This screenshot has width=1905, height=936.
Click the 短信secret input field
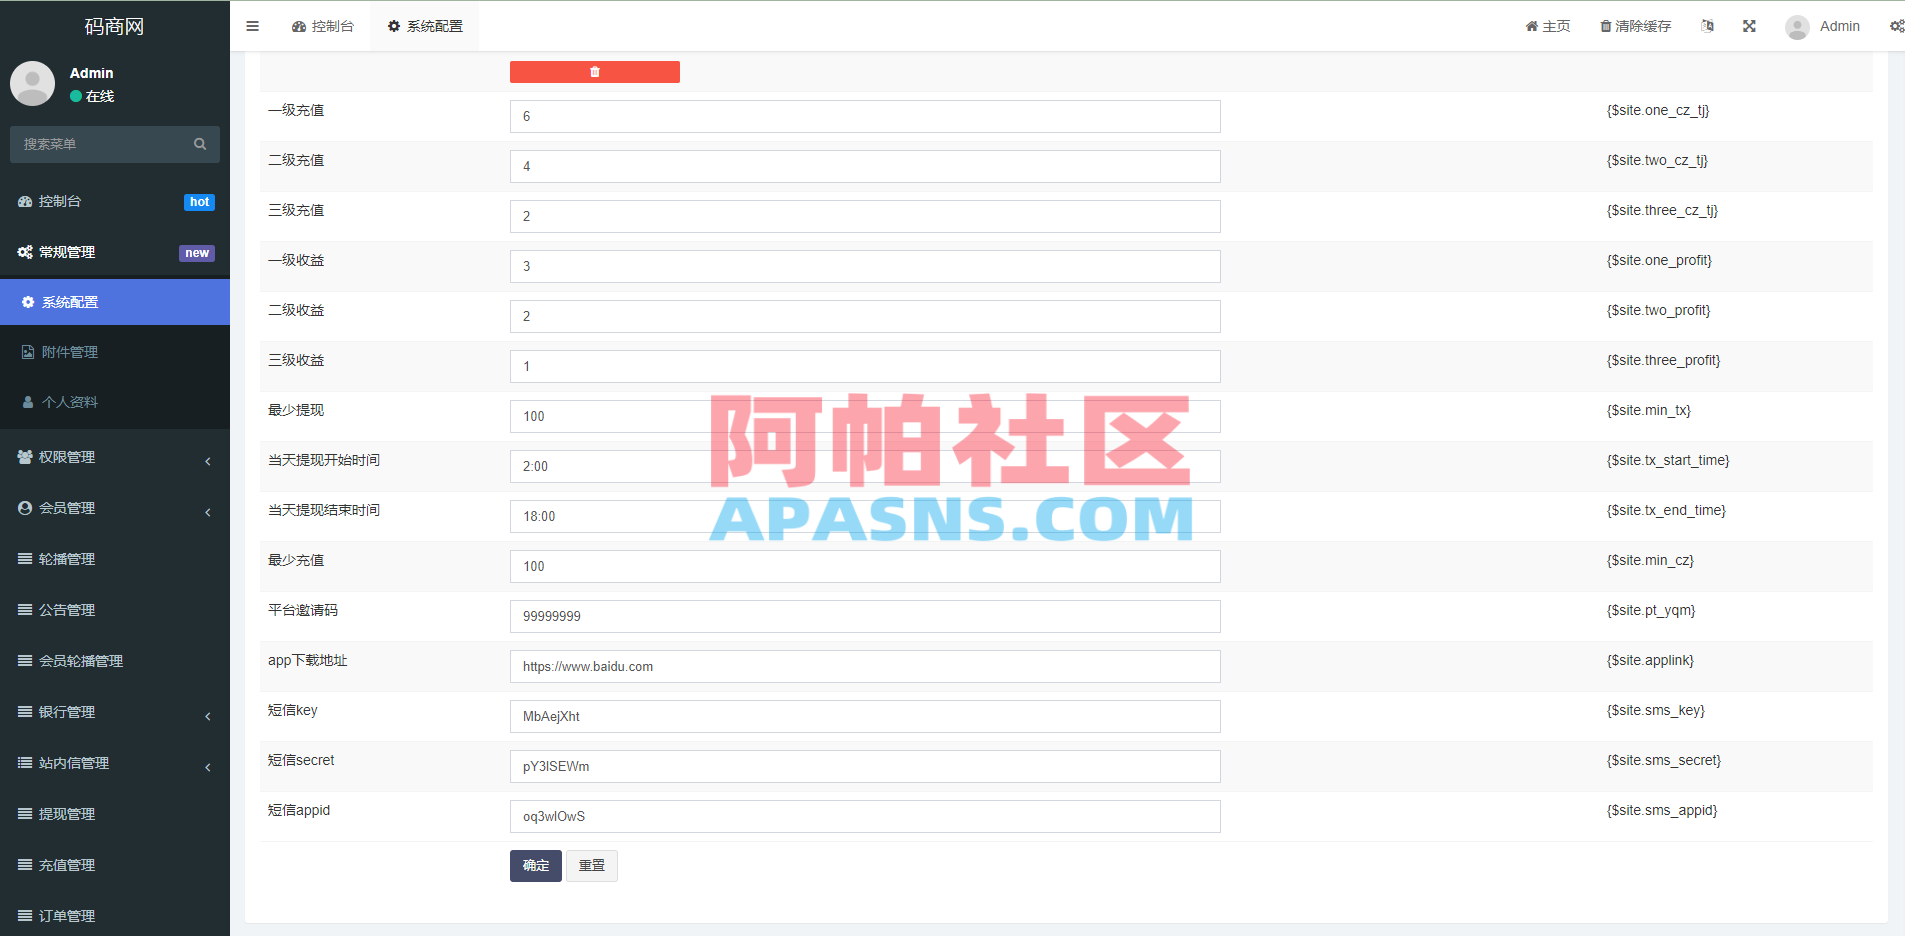[865, 766]
